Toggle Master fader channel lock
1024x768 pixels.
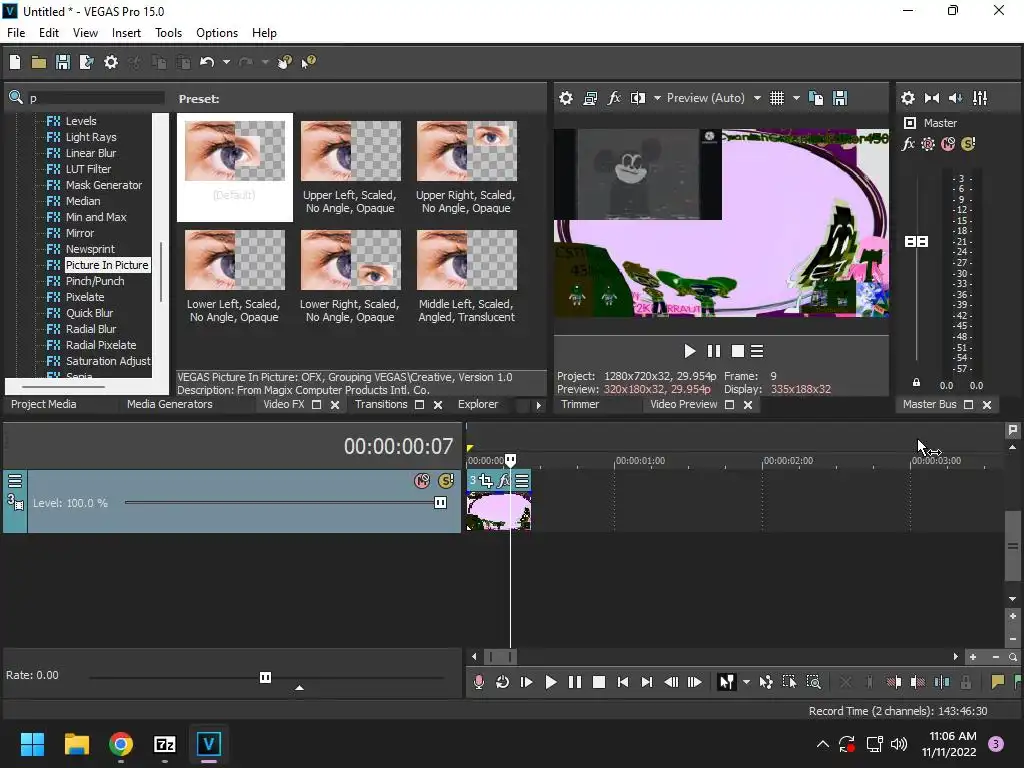point(916,383)
